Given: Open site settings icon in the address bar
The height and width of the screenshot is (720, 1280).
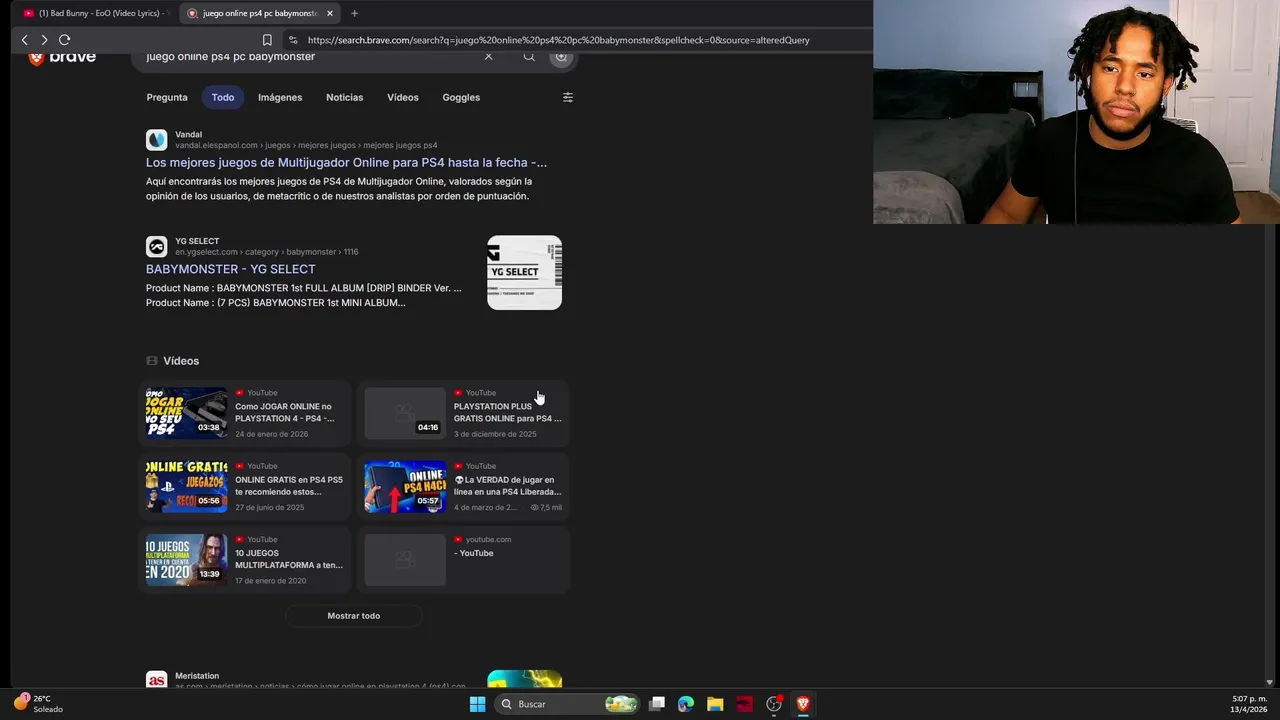Looking at the screenshot, I should (293, 40).
